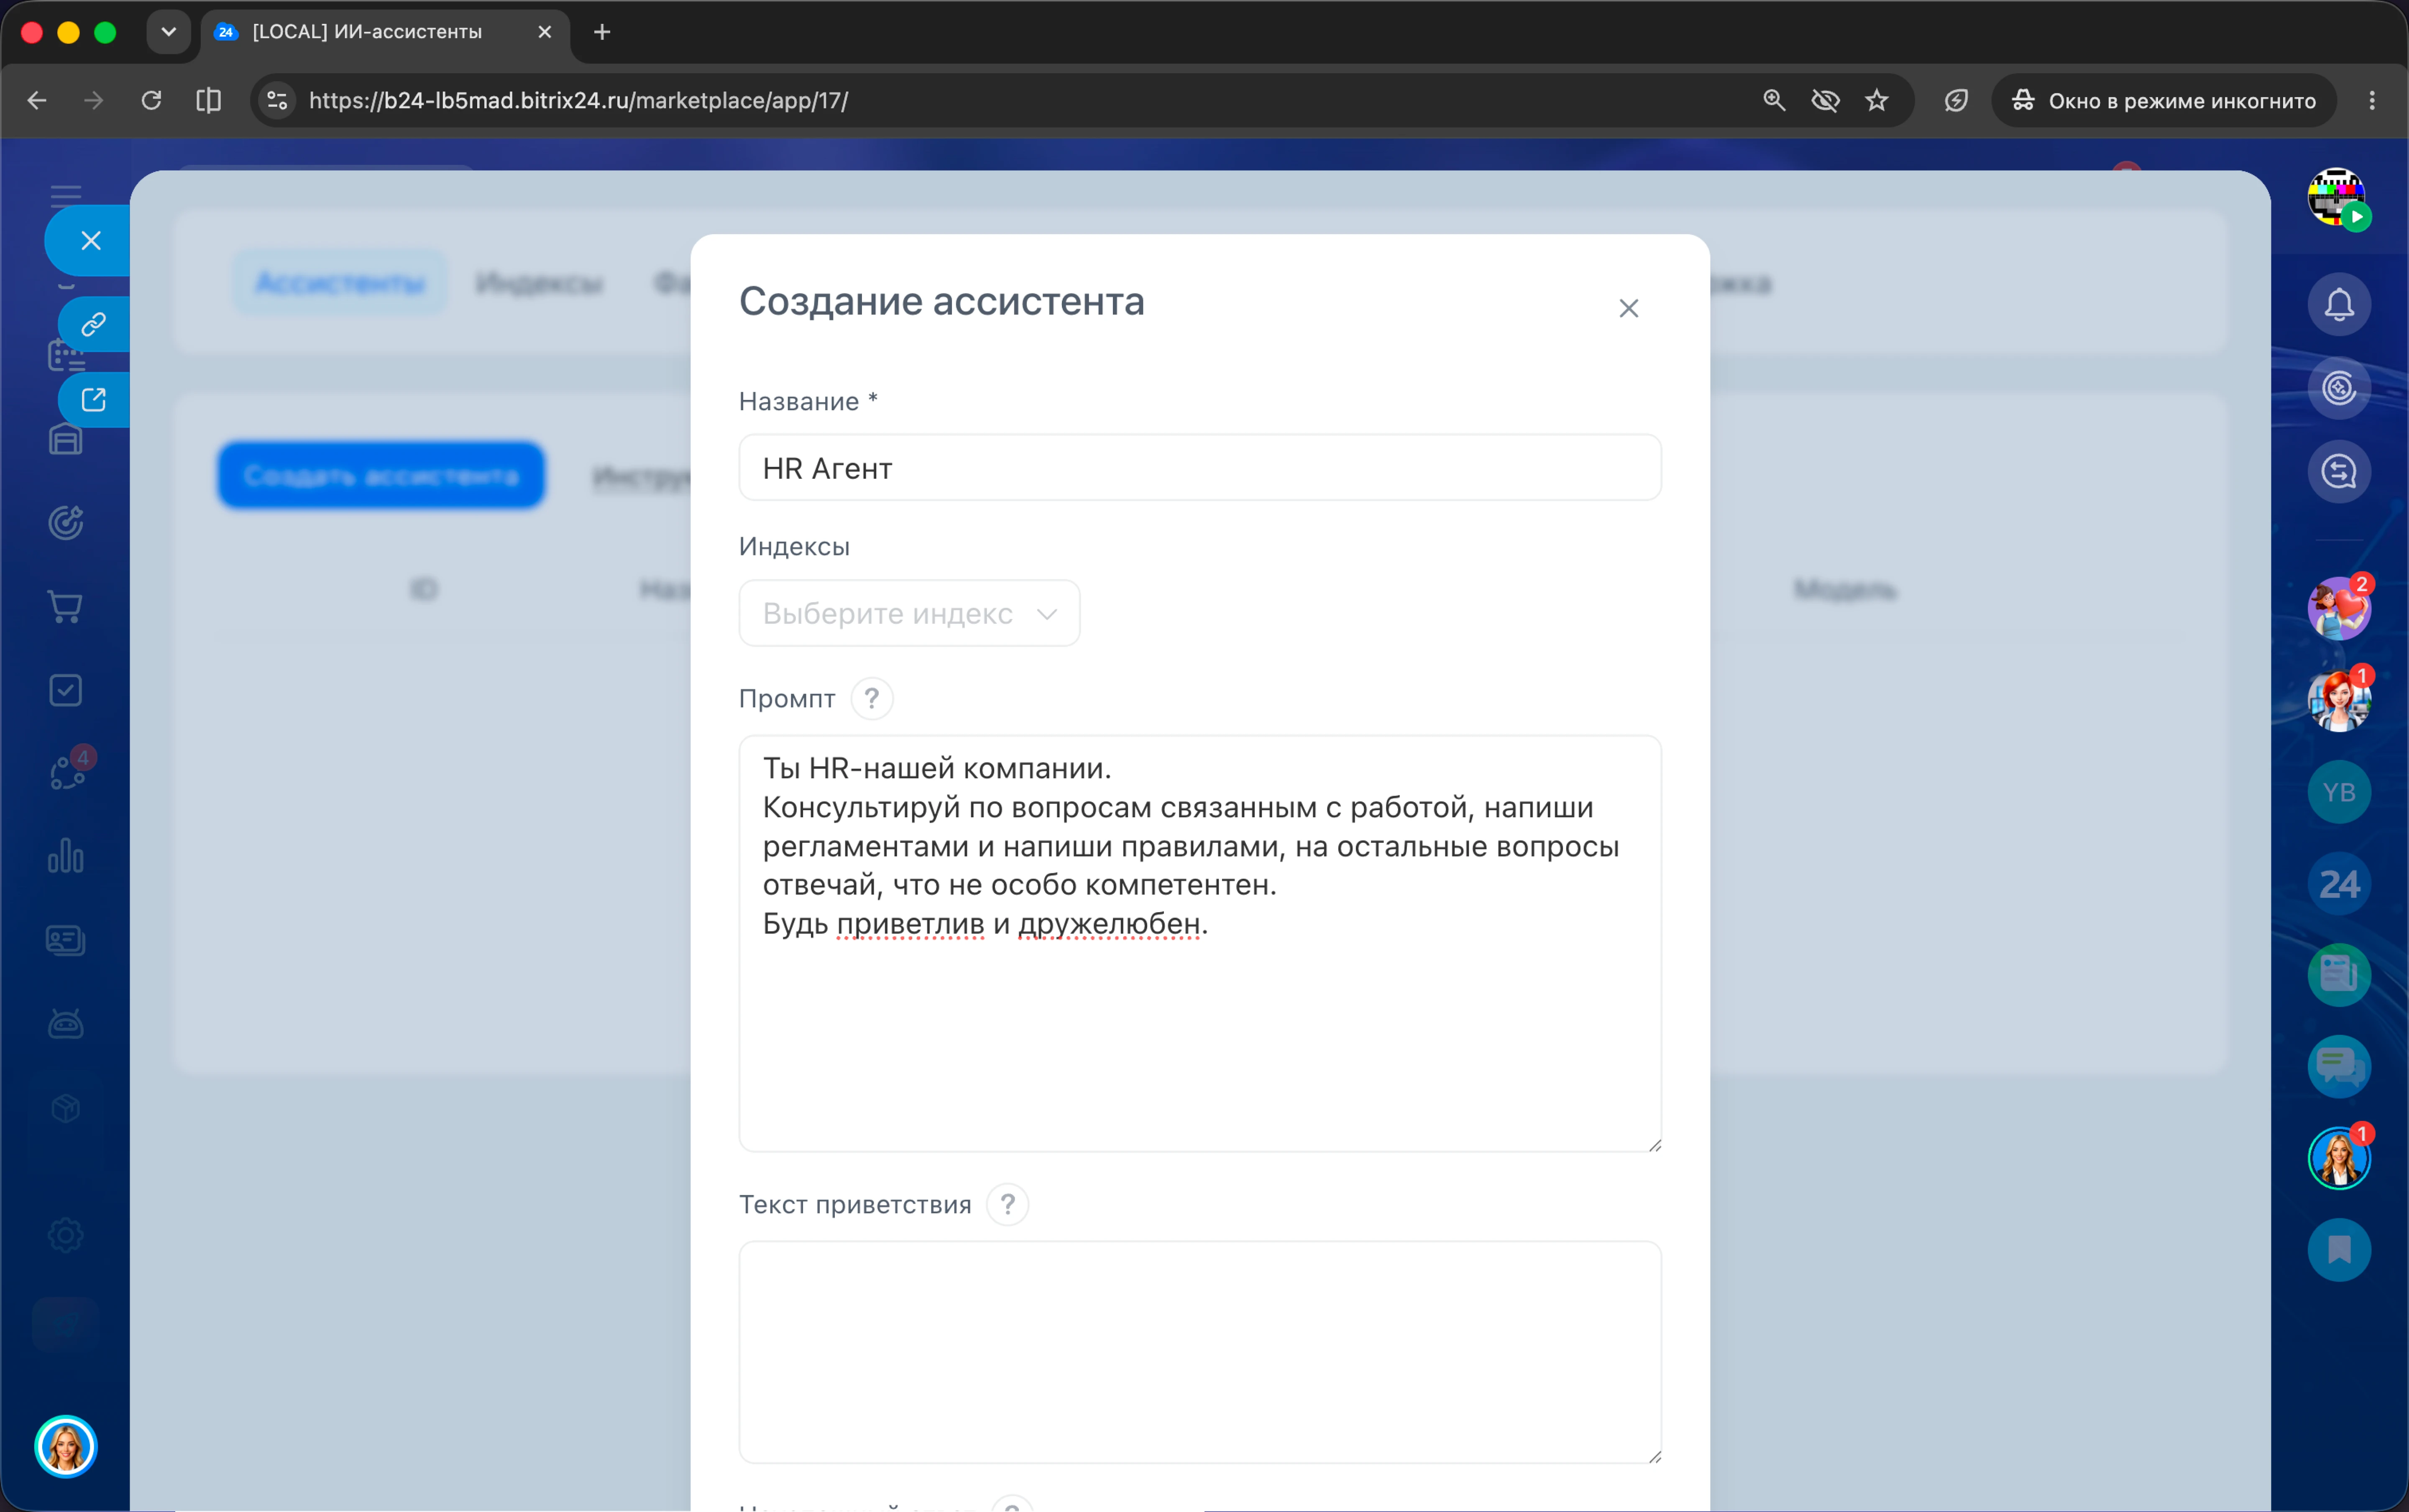Expand the tab search dropdown arrow
Viewport: 2409px width, 1512px height.
(168, 32)
